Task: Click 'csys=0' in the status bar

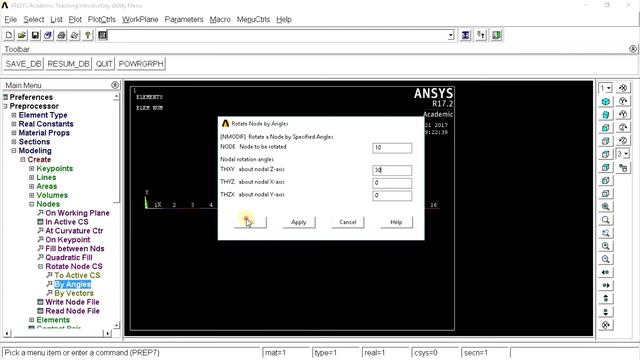Action: click(x=426, y=353)
